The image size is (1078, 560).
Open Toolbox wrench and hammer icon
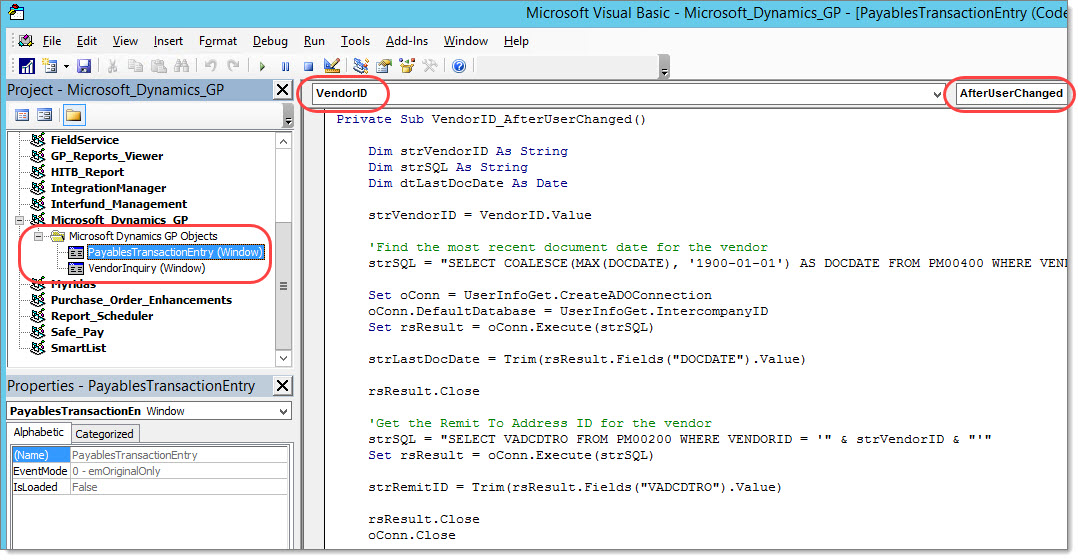point(430,66)
